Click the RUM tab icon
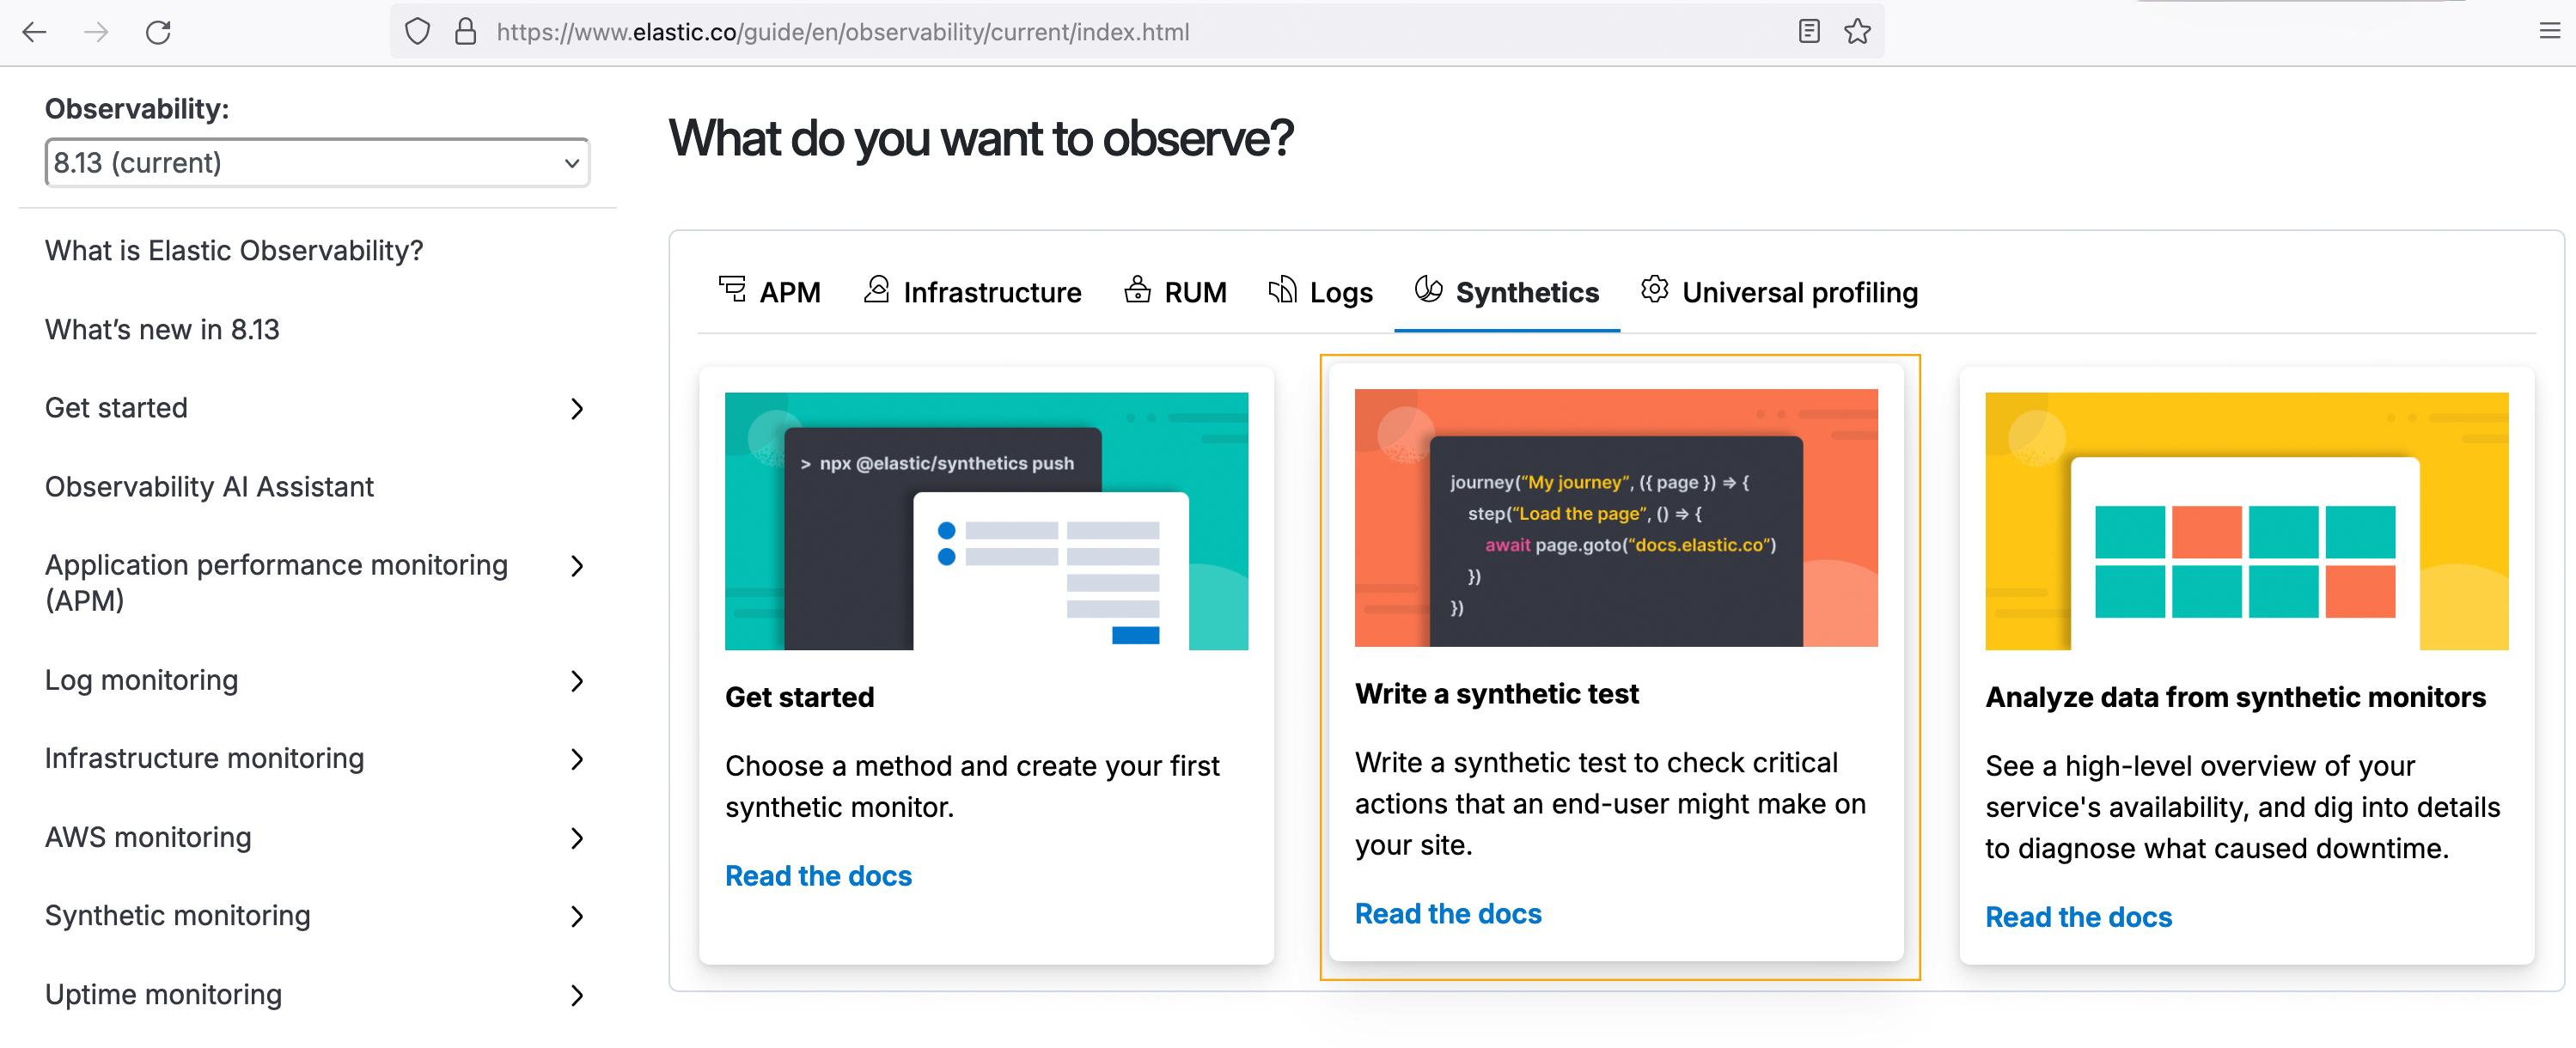Viewport: 2576px width, 1048px height. 1137,290
